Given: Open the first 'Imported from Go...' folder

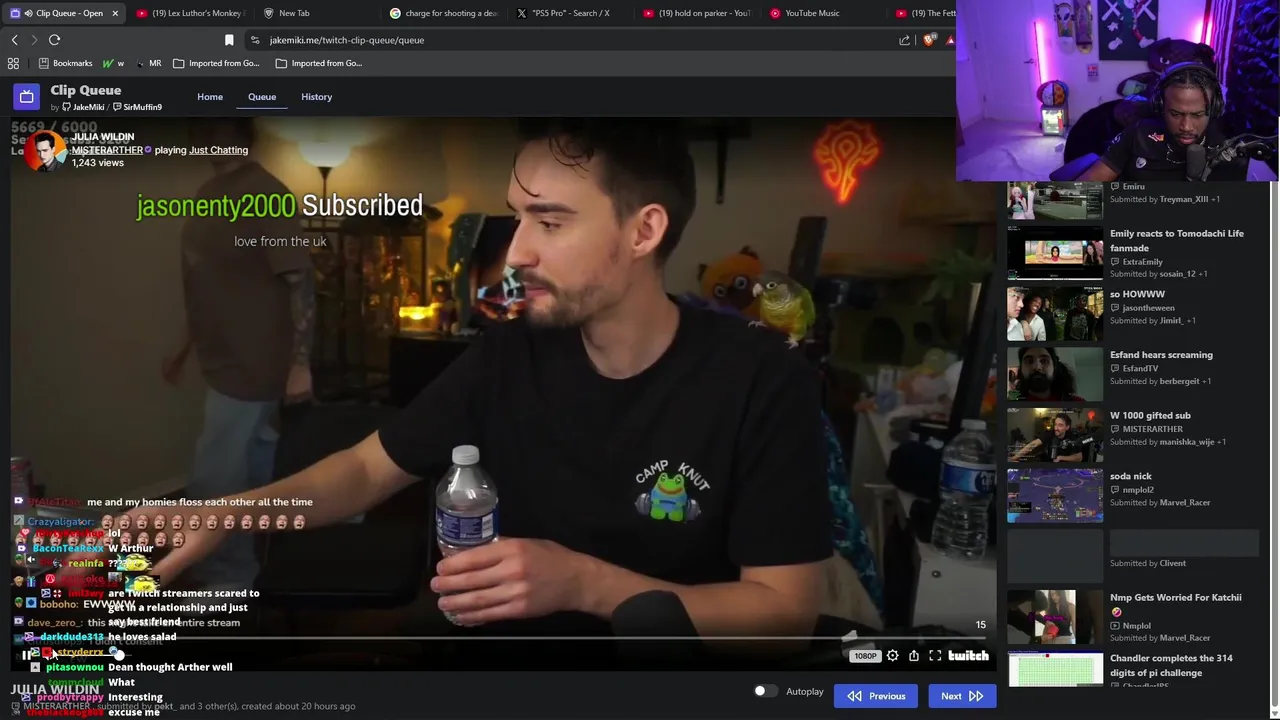Looking at the screenshot, I should tap(216, 63).
